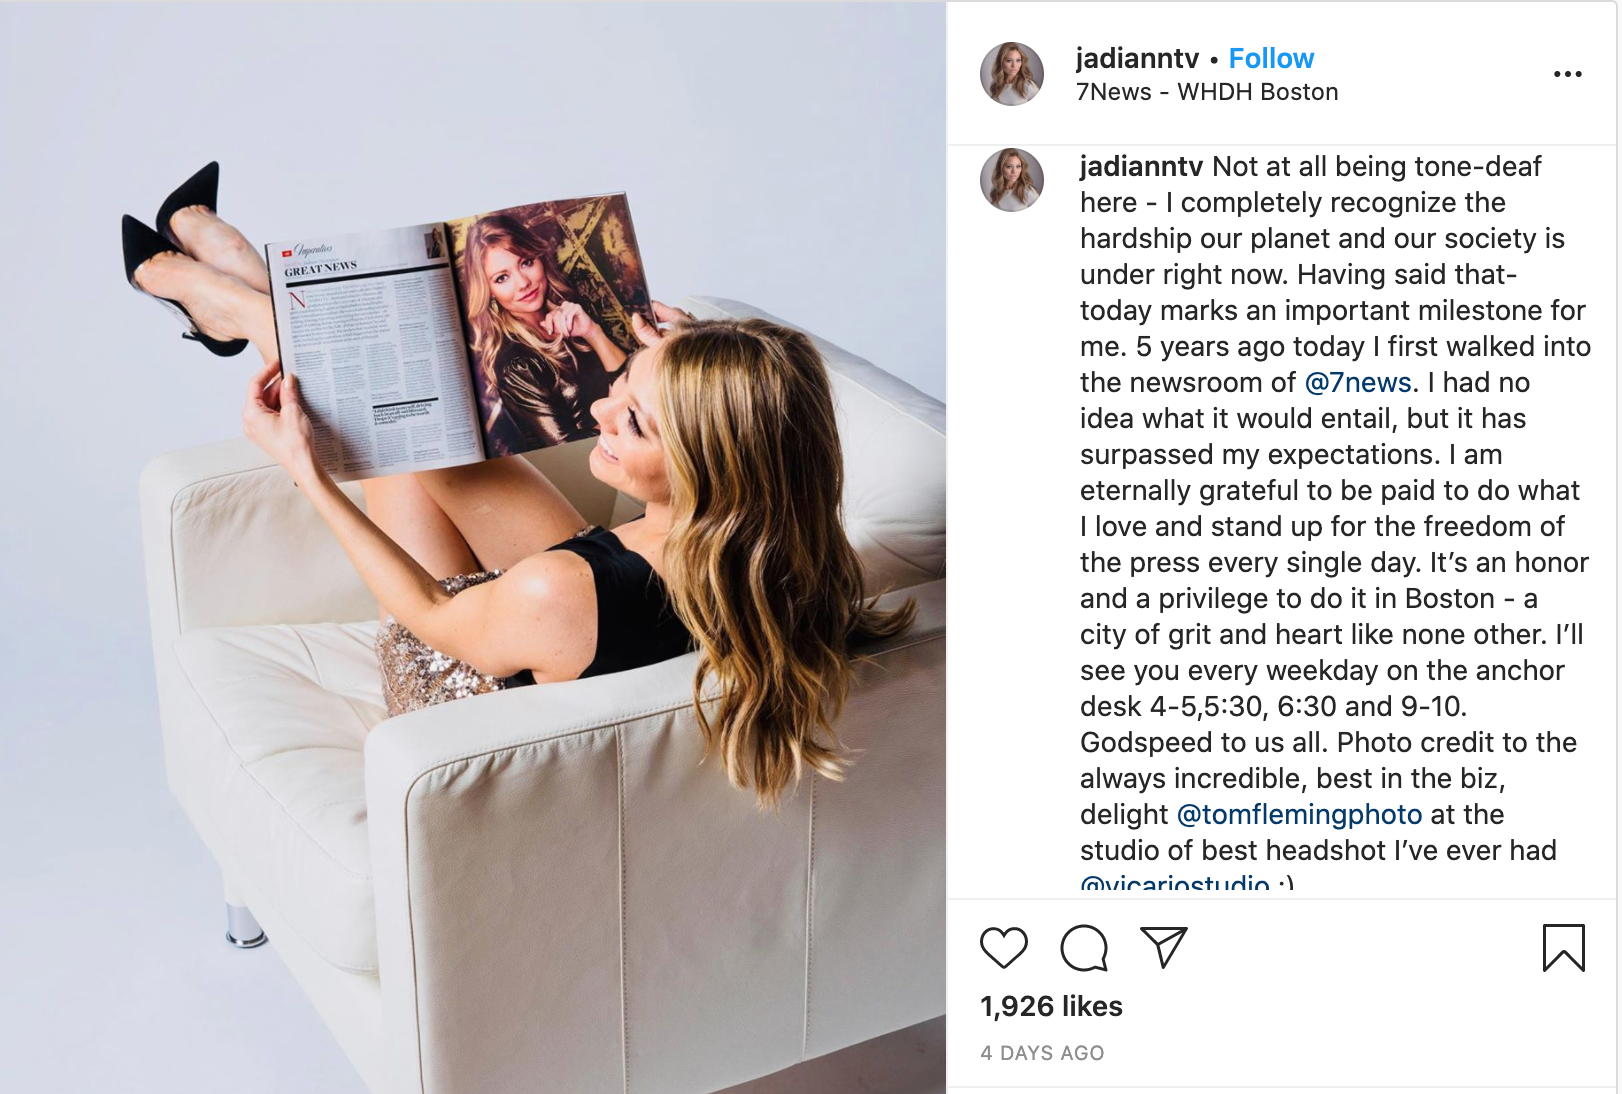Click the post photo of woman reading
The height and width of the screenshot is (1094, 1622).
coord(473,547)
